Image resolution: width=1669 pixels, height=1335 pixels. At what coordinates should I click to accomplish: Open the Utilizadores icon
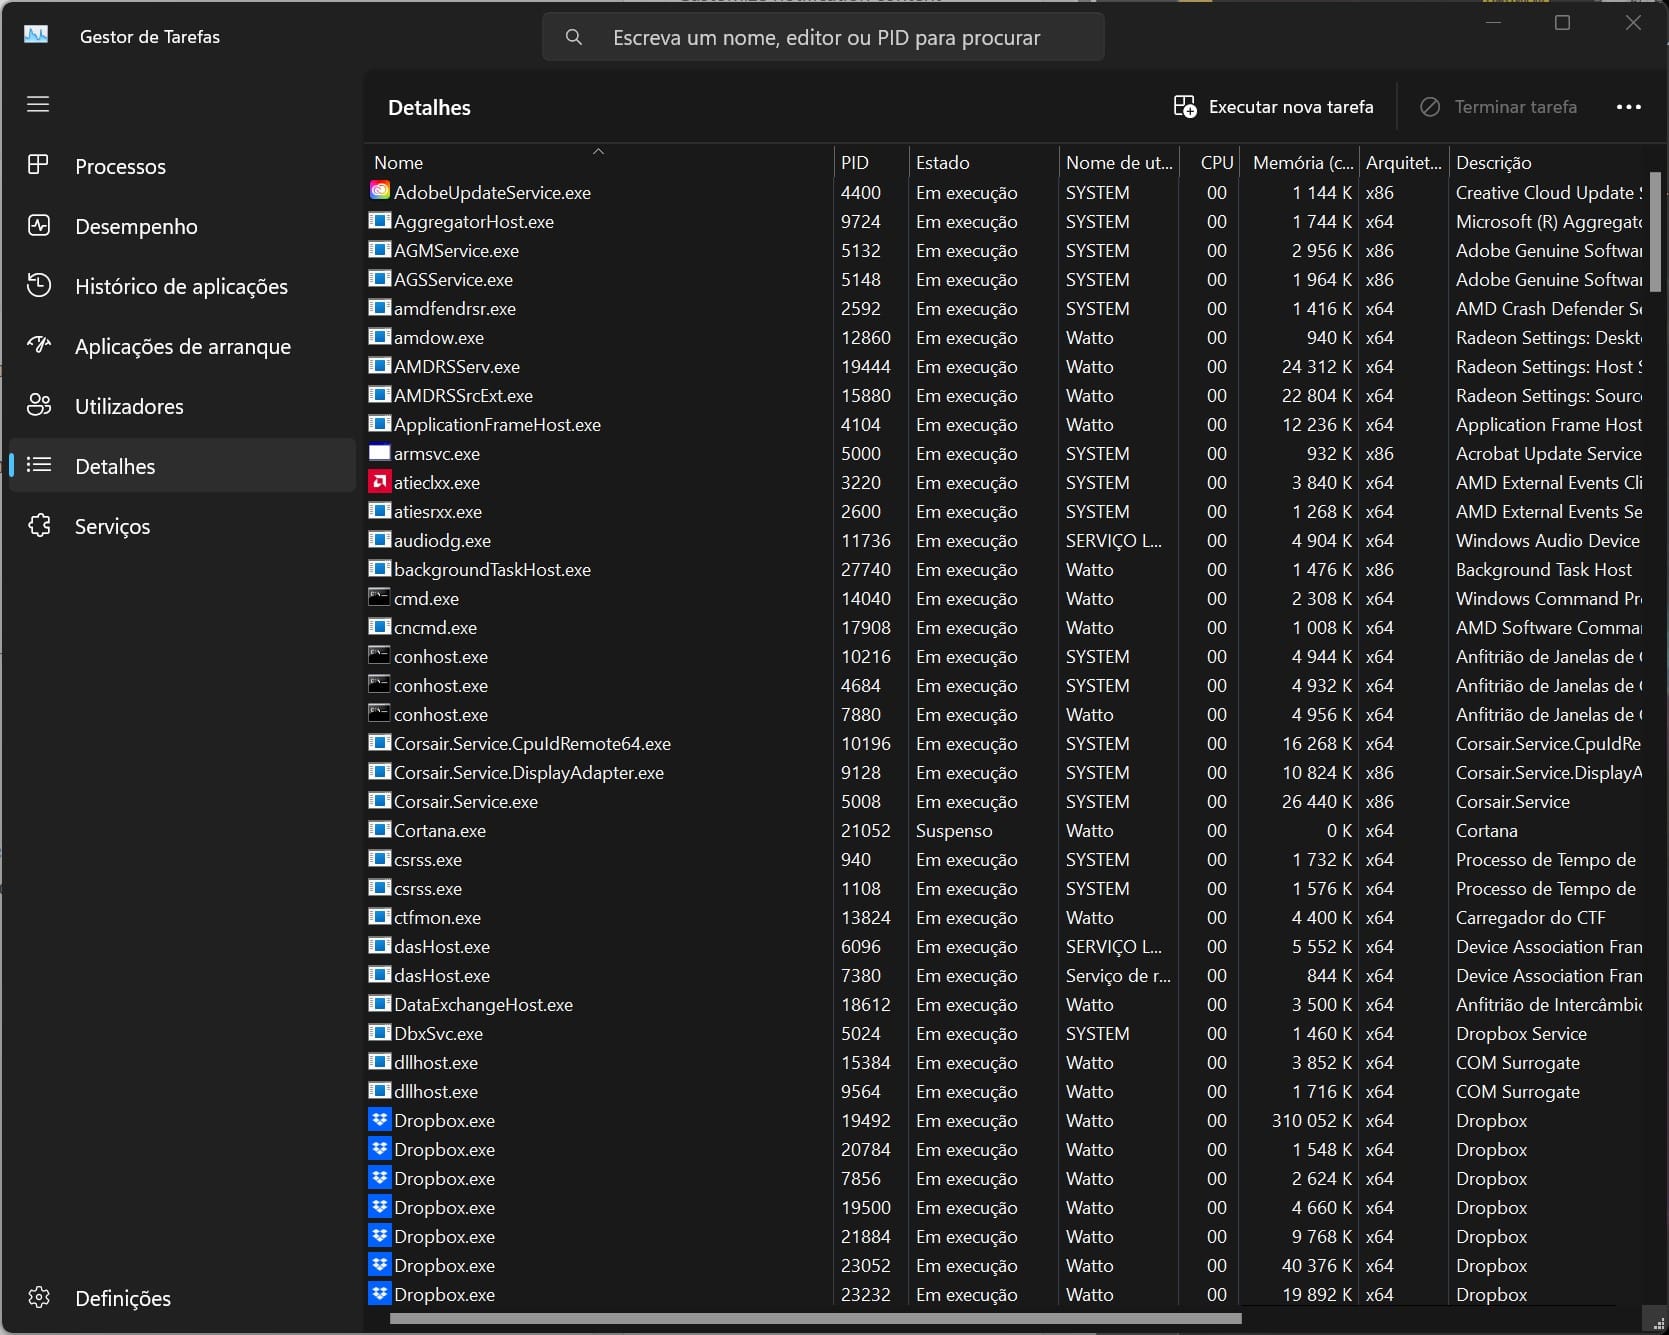coord(38,406)
